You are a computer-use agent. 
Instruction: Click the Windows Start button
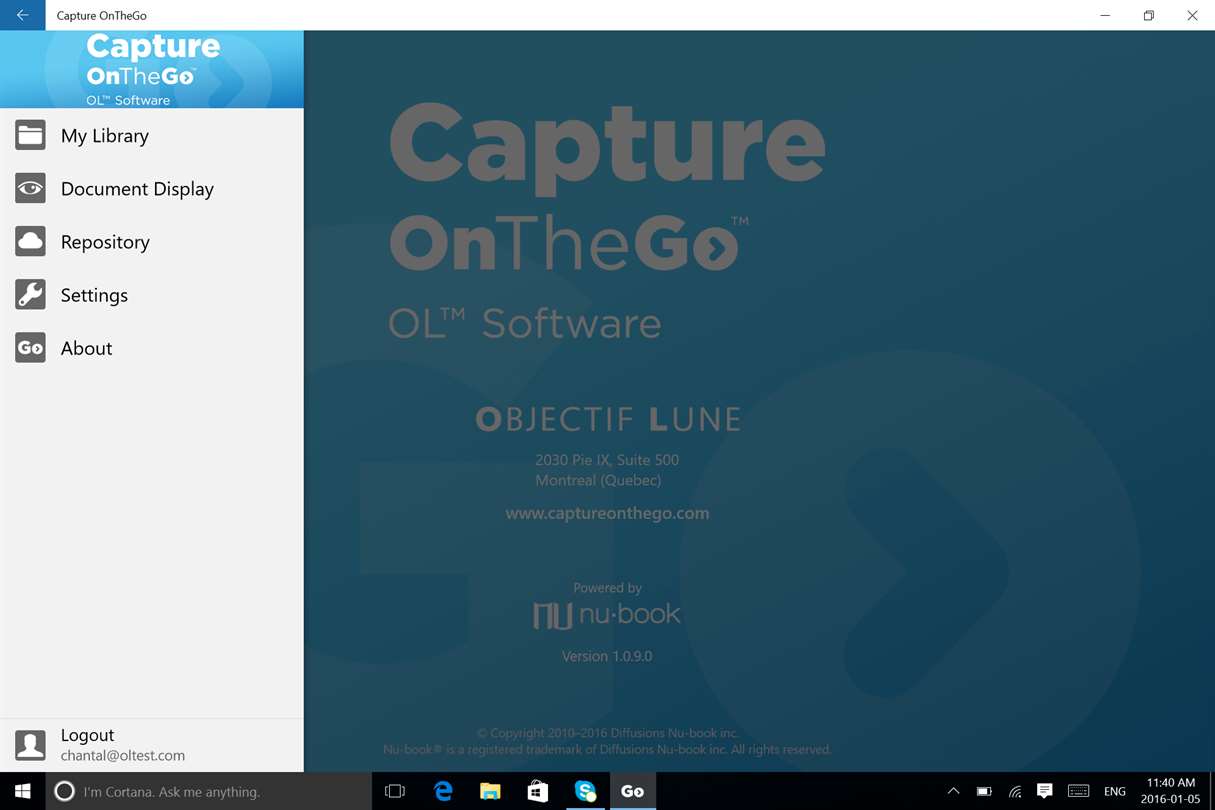point(22,791)
